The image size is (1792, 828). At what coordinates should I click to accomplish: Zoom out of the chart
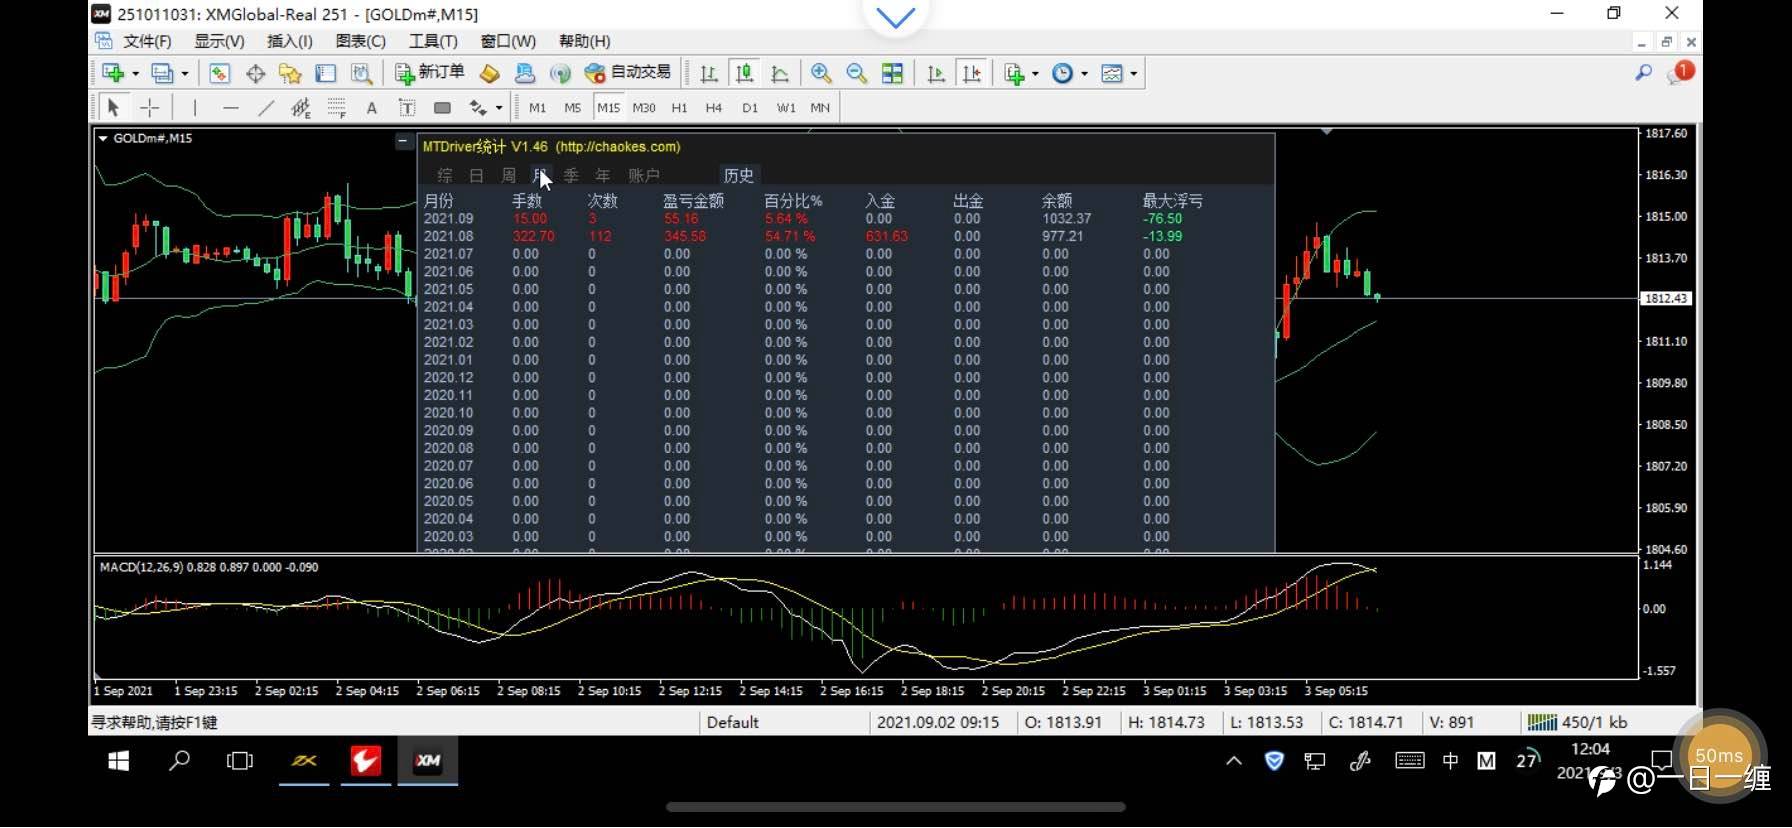coord(856,73)
